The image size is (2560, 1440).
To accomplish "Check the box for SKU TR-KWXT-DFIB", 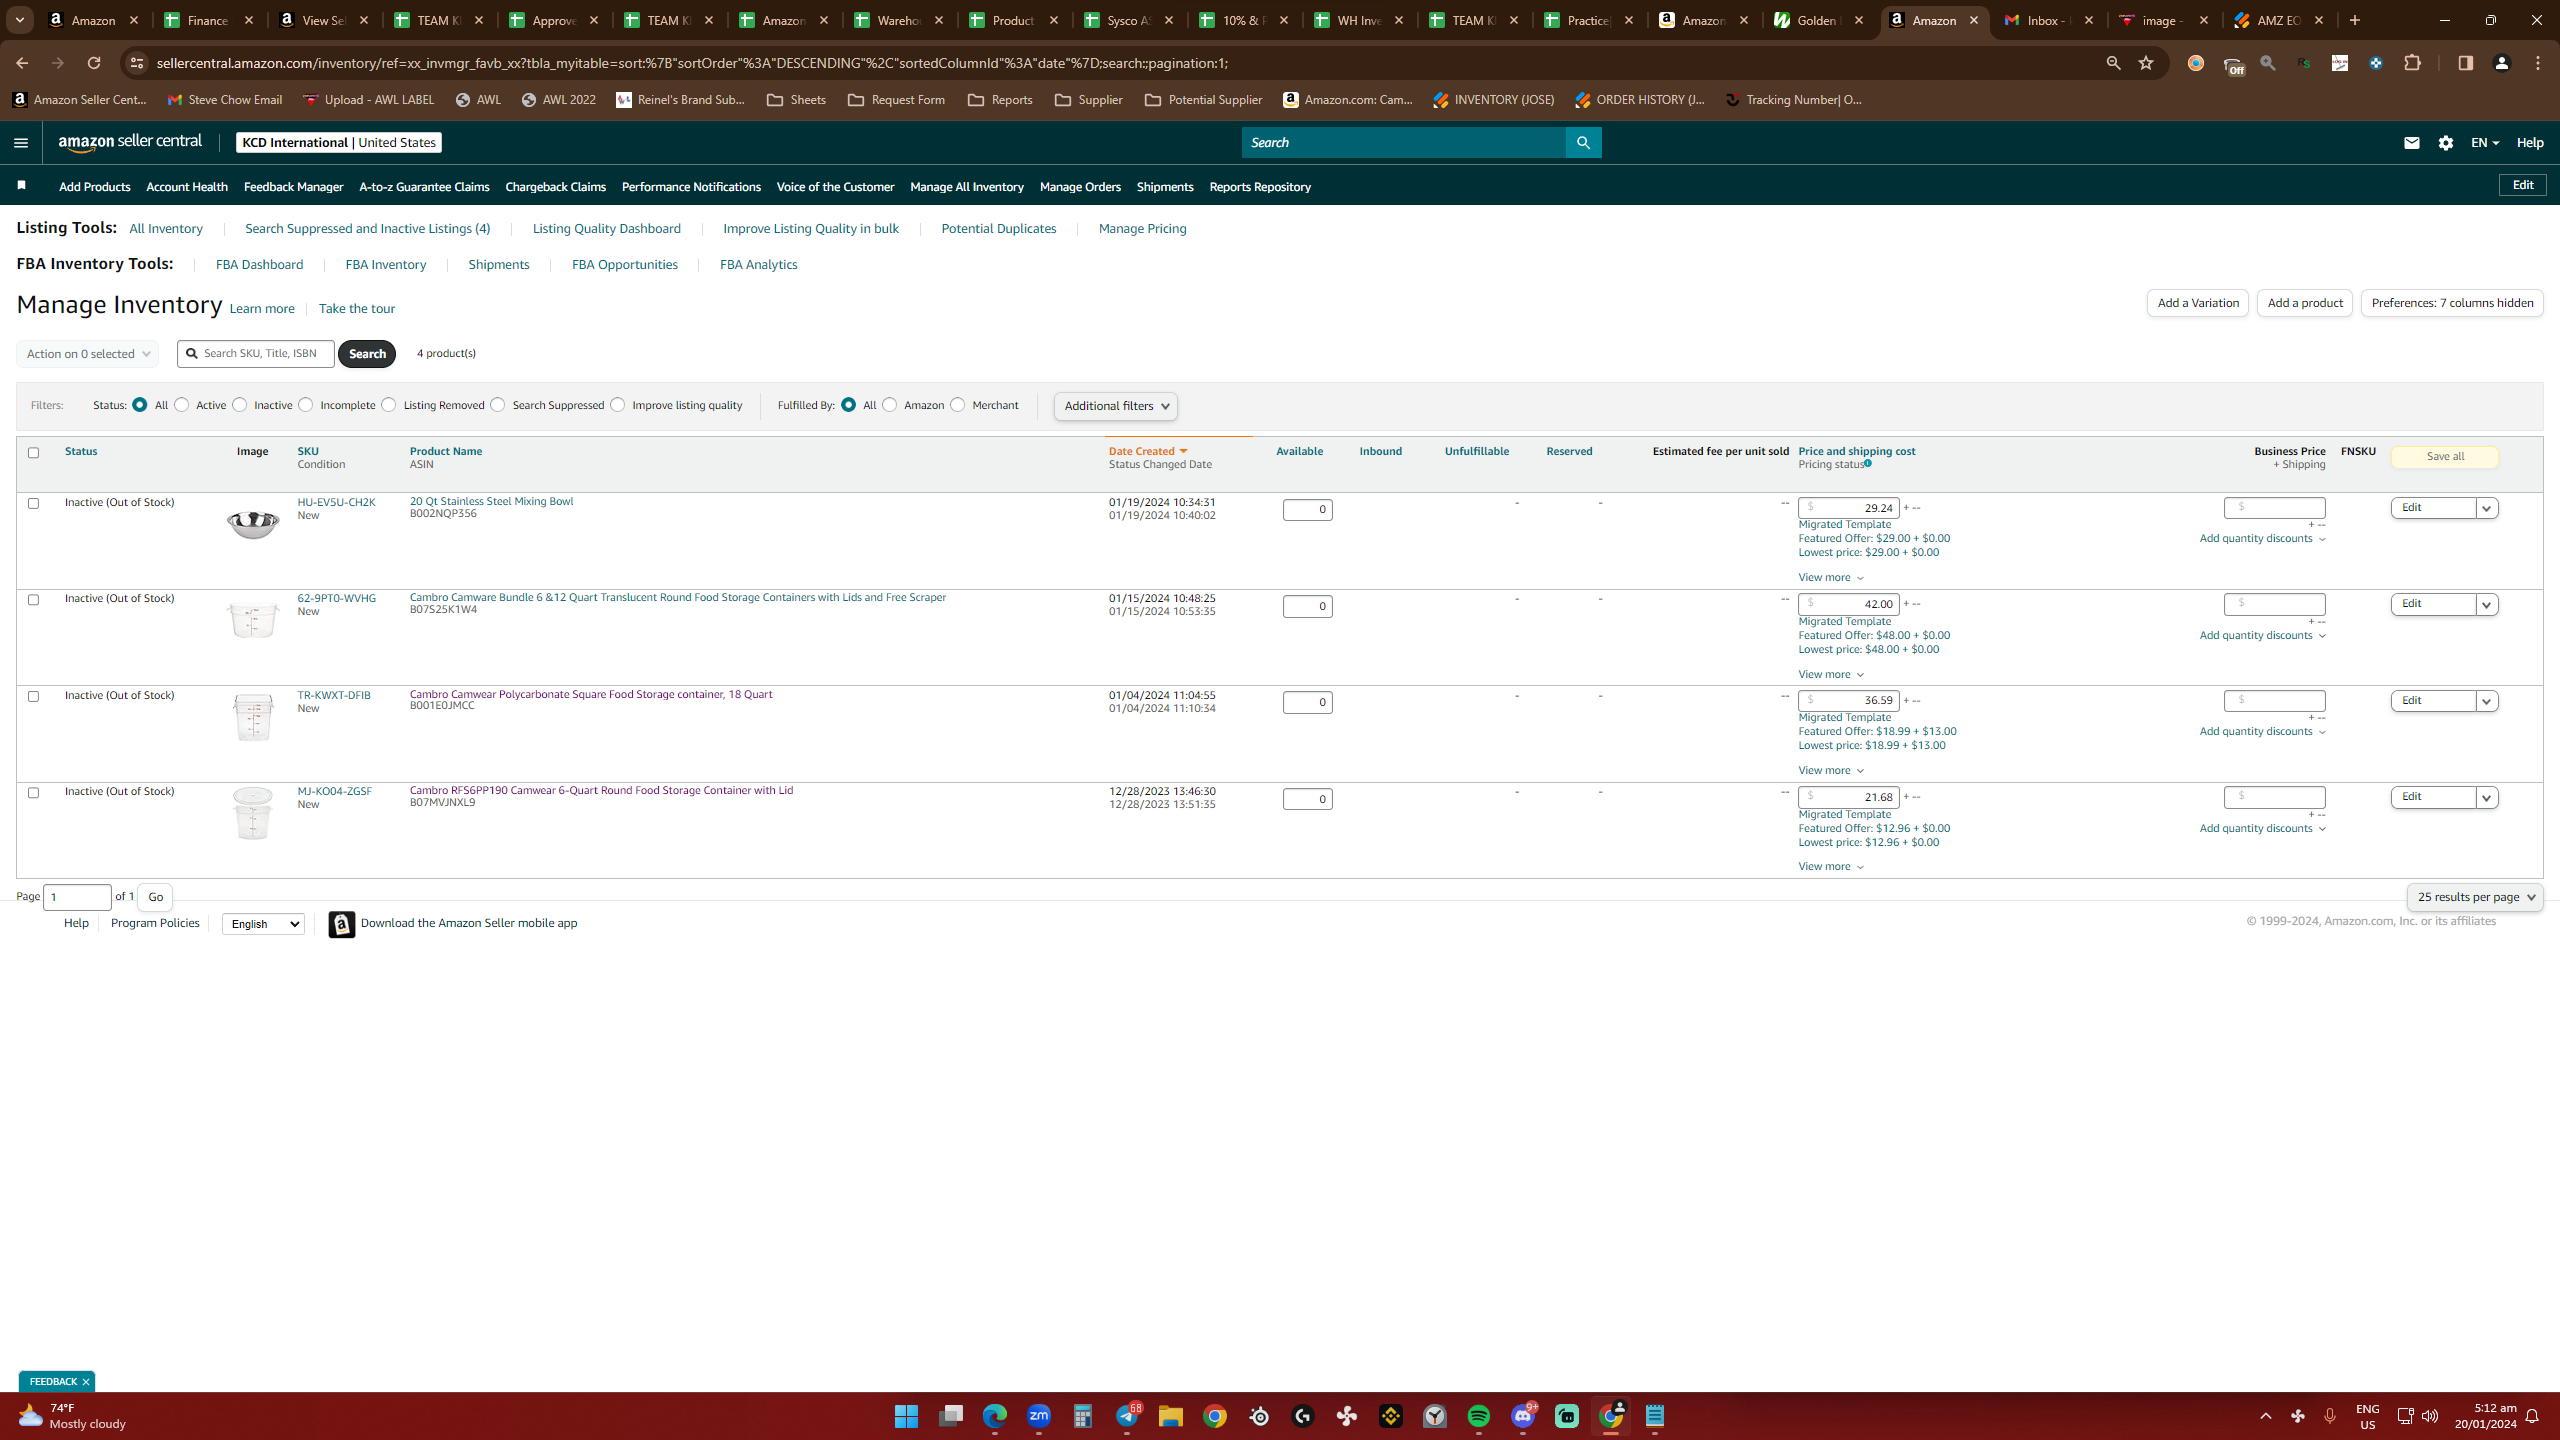I will 33,696.
